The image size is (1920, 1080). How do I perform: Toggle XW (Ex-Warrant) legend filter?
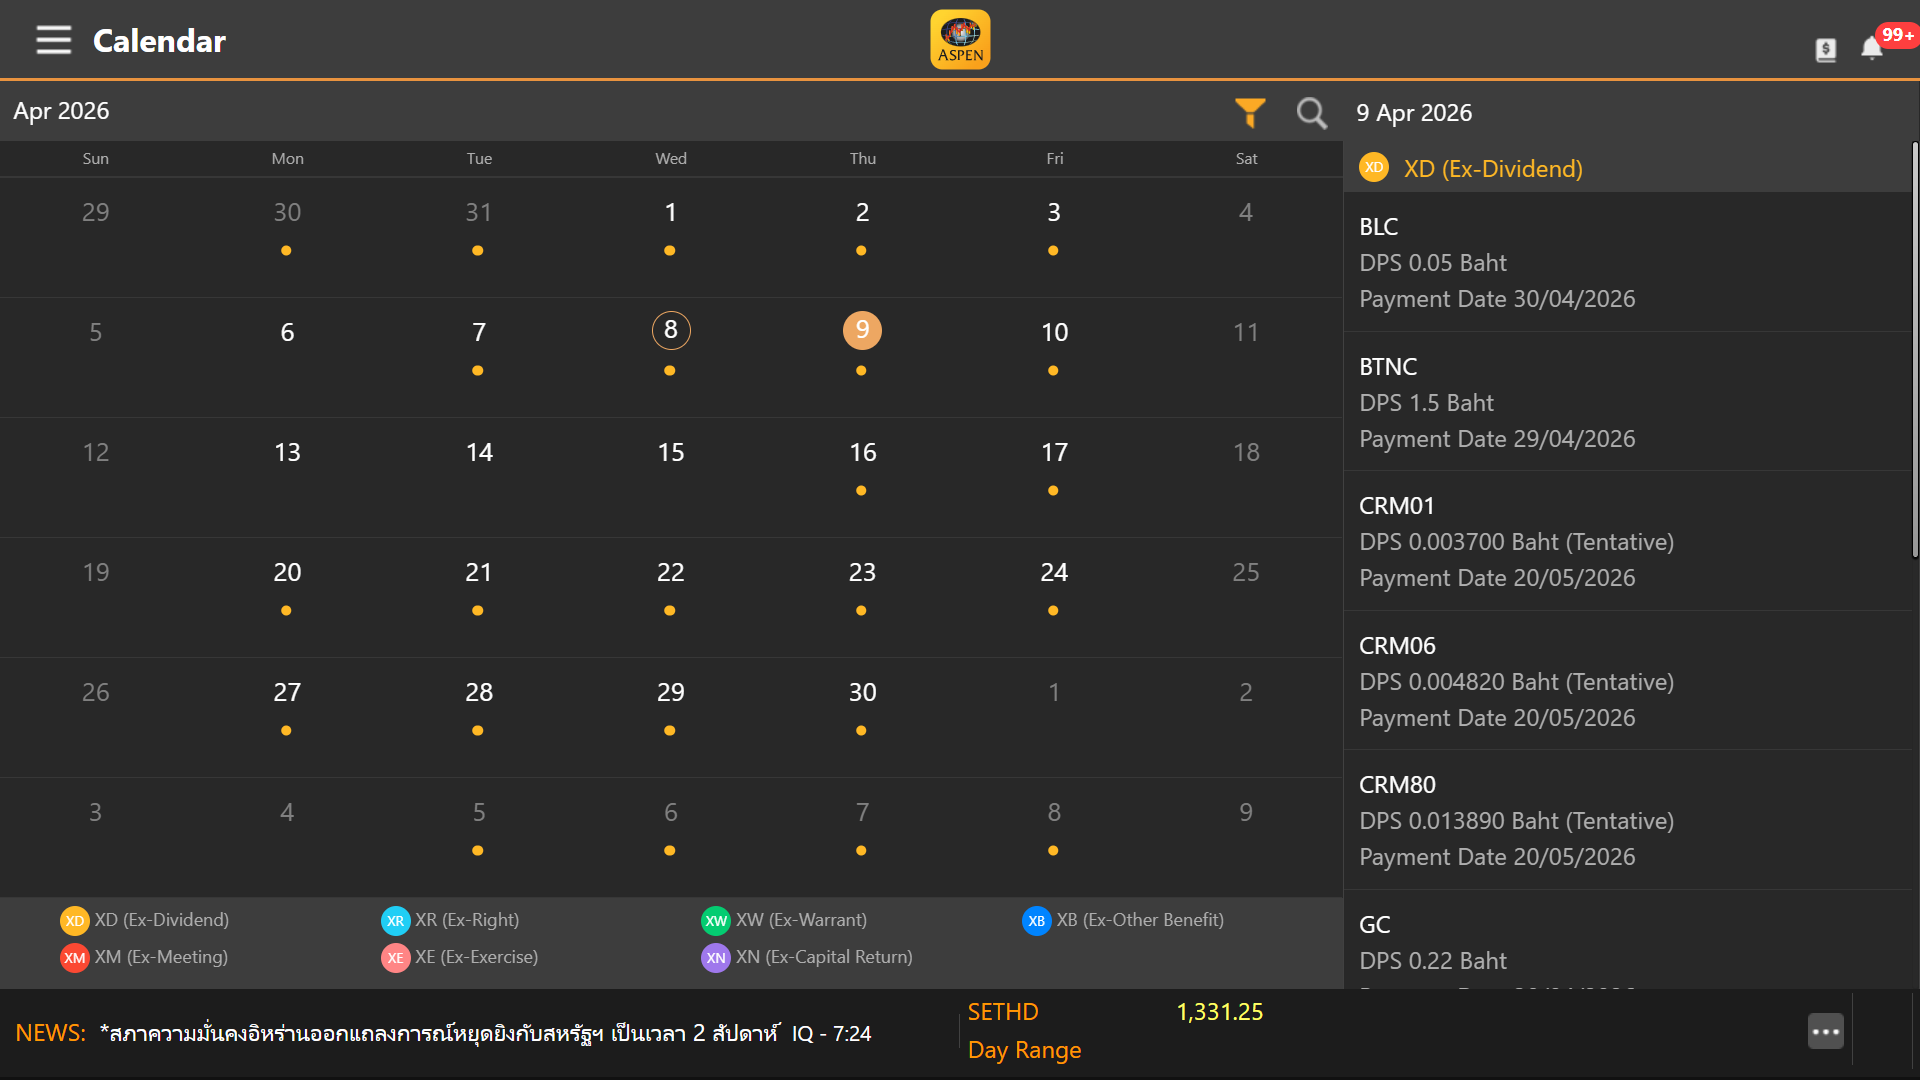(x=784, y=920)
